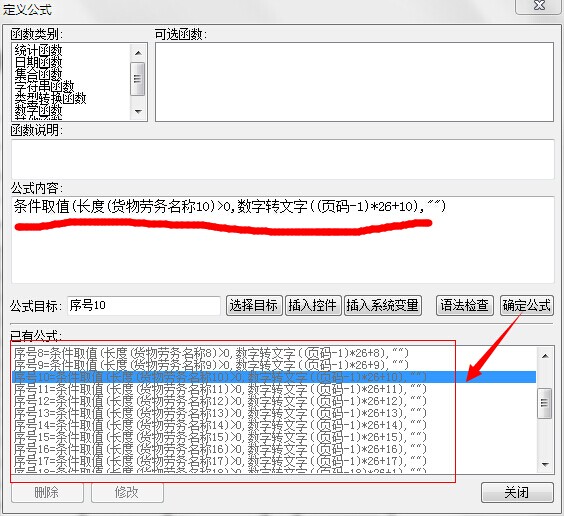Select 数学函数 category

point(38,111)
